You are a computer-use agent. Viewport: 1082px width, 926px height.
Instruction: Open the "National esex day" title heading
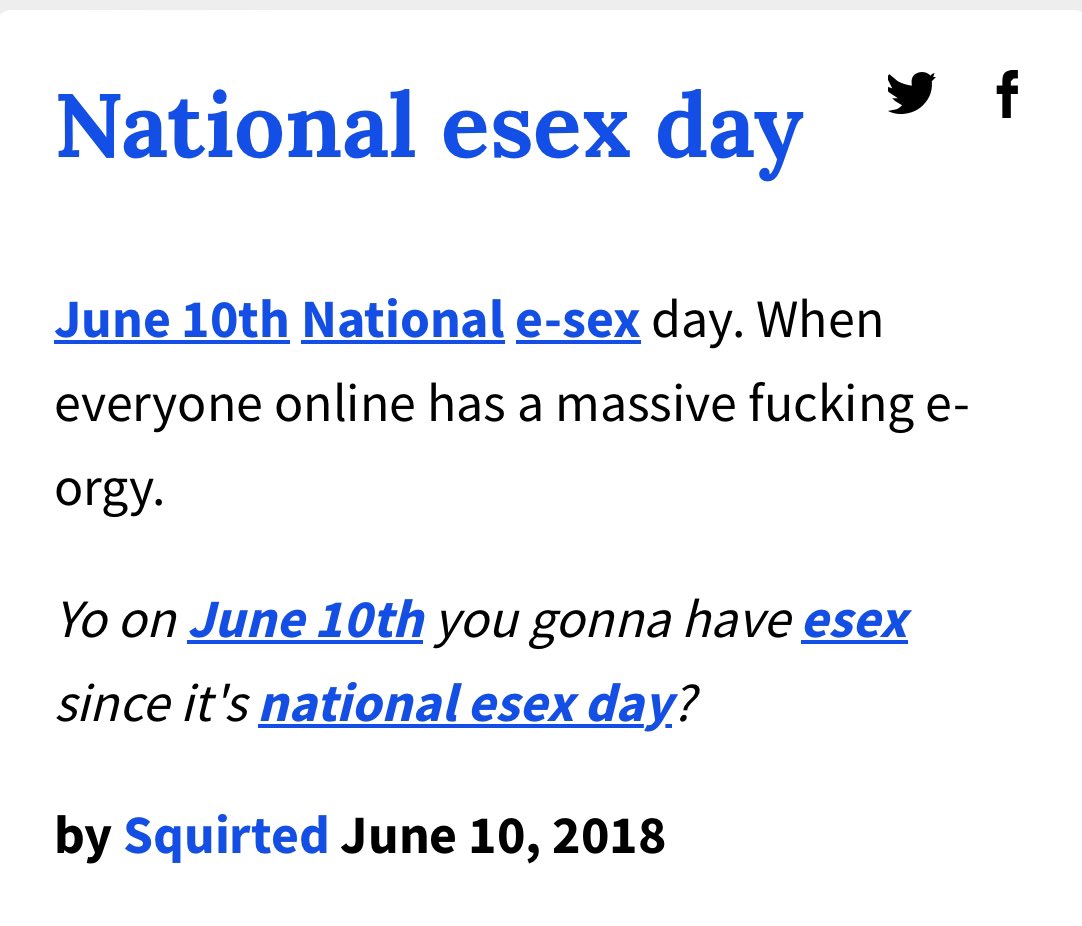point(430,128)
